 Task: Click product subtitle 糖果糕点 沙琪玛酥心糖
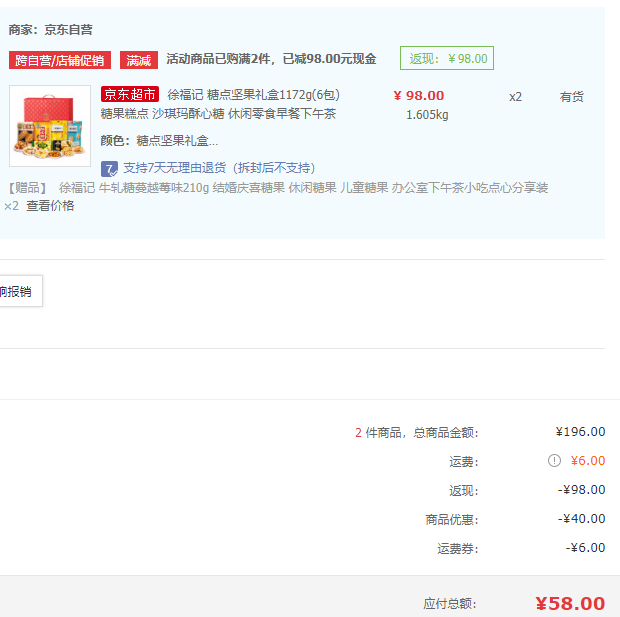point(218,114)
